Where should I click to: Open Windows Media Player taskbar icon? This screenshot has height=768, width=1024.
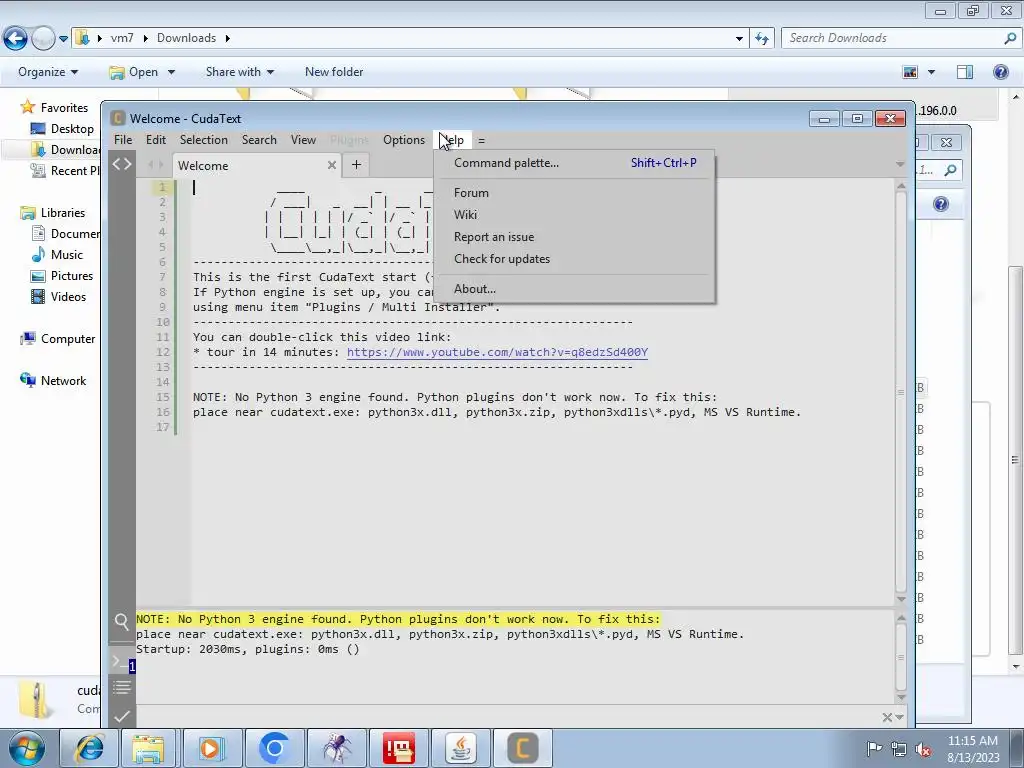point(212,748)
